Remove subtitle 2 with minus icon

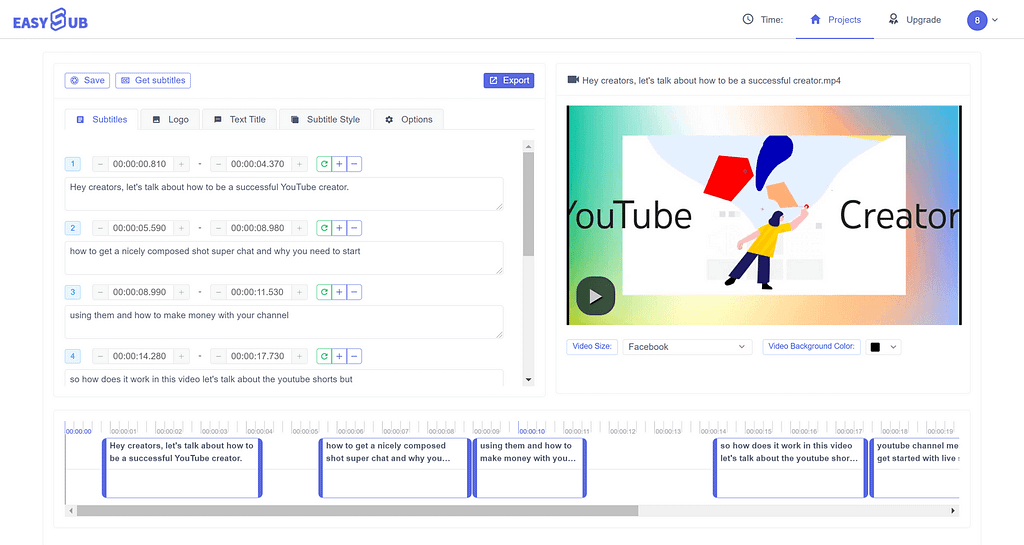[354, 228]
